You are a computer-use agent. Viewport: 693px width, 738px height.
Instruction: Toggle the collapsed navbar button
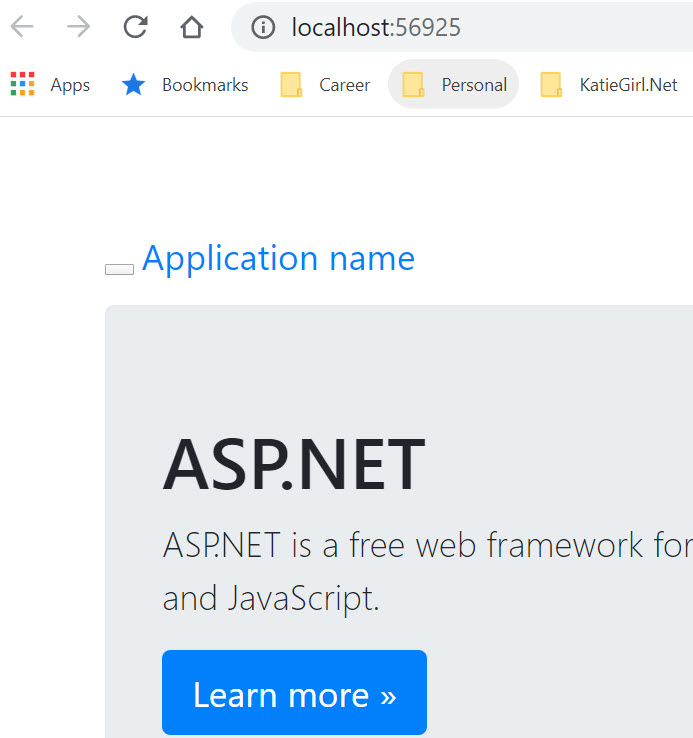click(x=119, y=269)
